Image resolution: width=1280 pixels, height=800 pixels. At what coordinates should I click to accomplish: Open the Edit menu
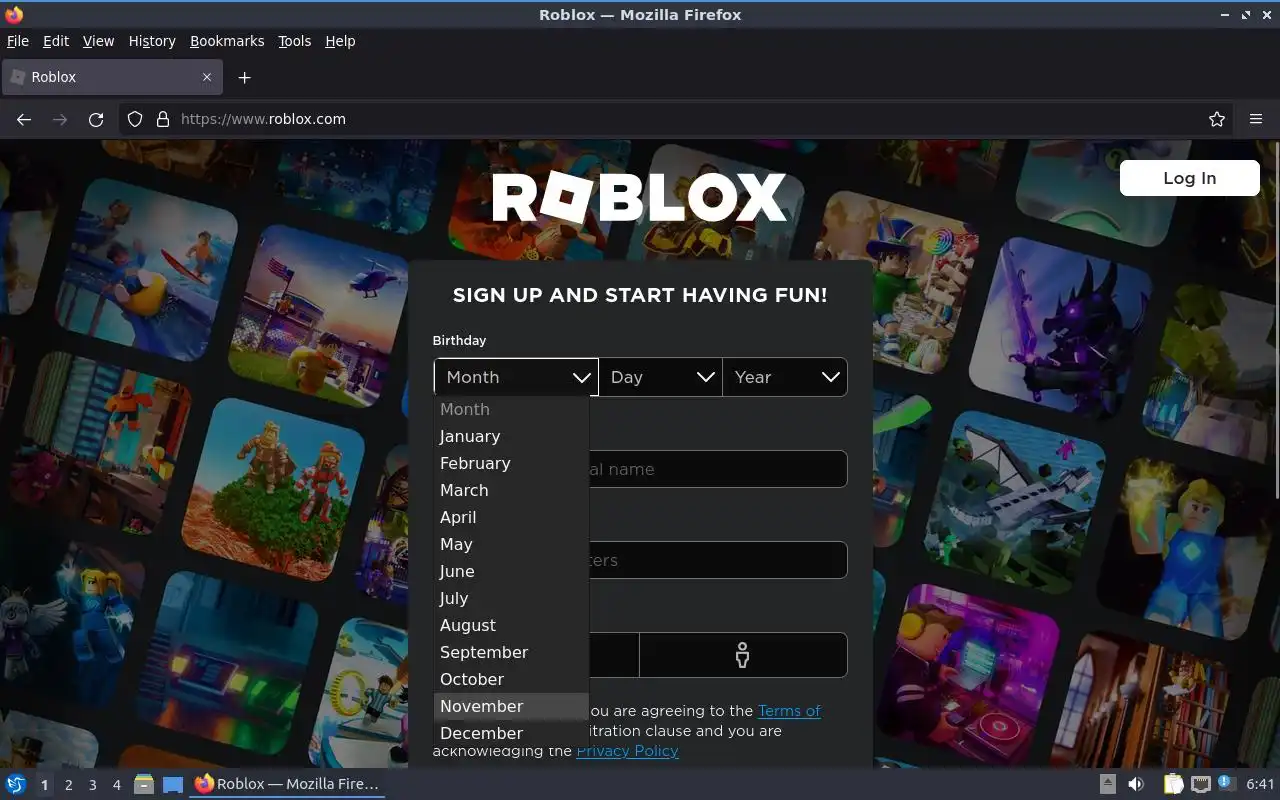tap(56, 41)
